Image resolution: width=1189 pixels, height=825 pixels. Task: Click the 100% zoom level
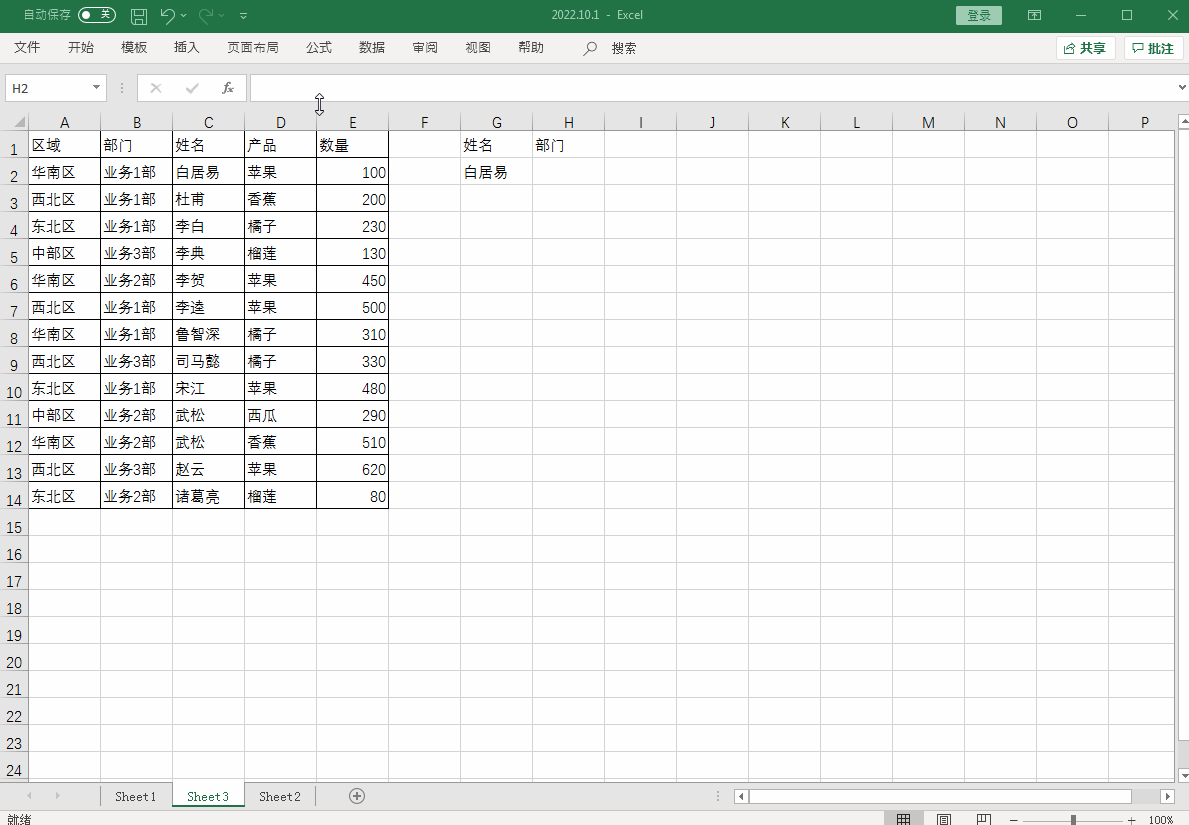tap(1161, 820)
